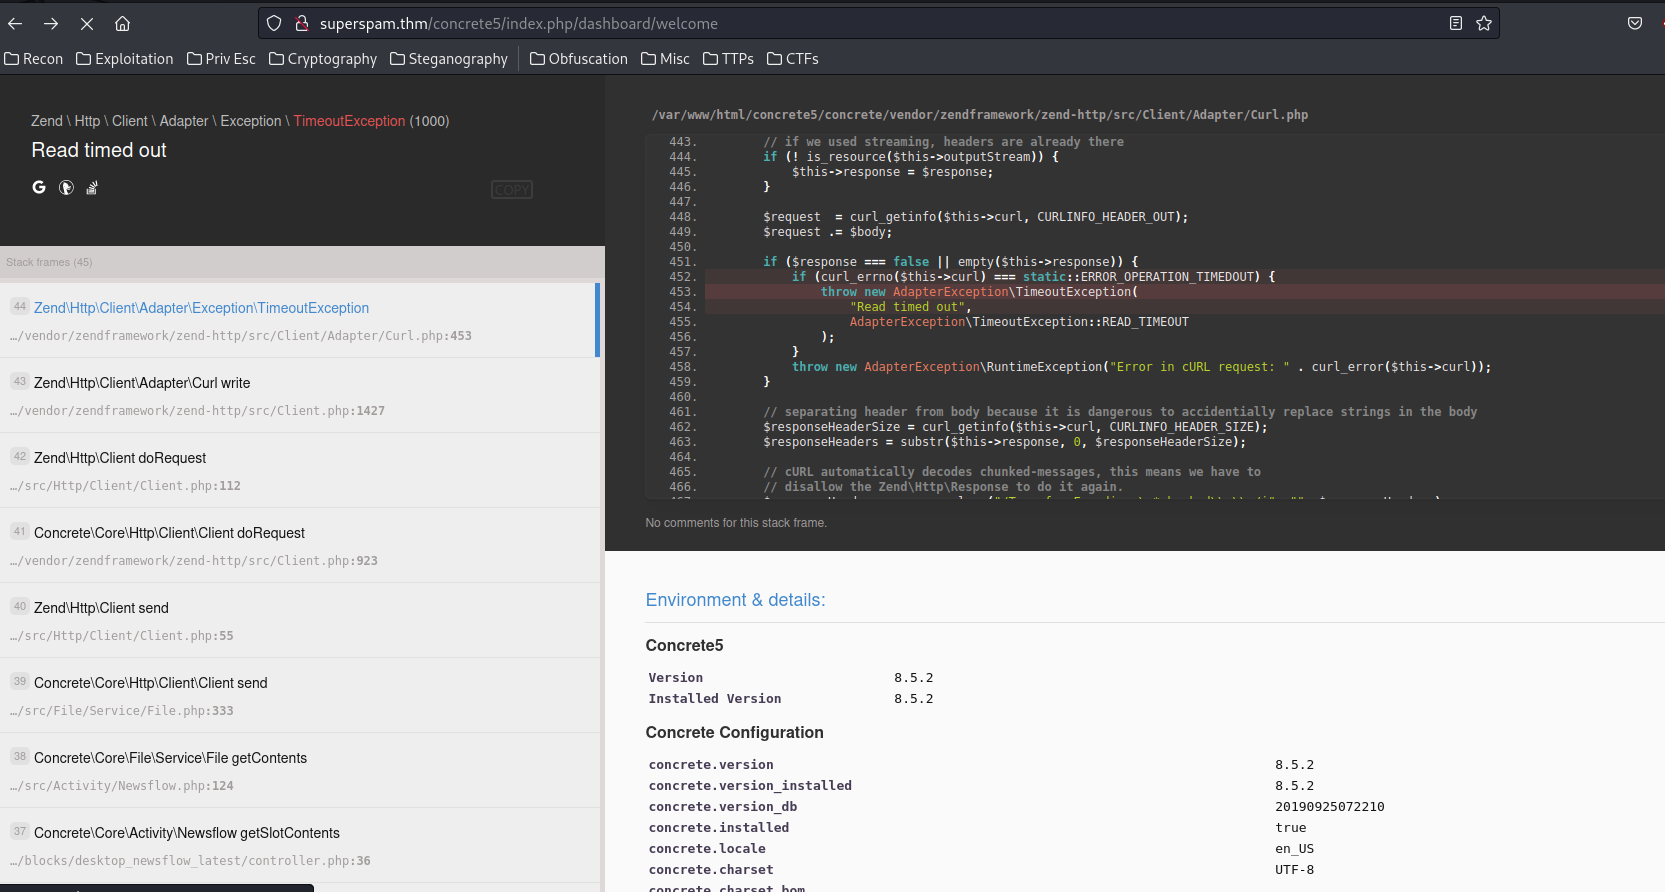This screenshot has height=892, width=1665.
Task: Select frame 42 Zend Http Client doRequest
Action: click(x=300, y=470)
